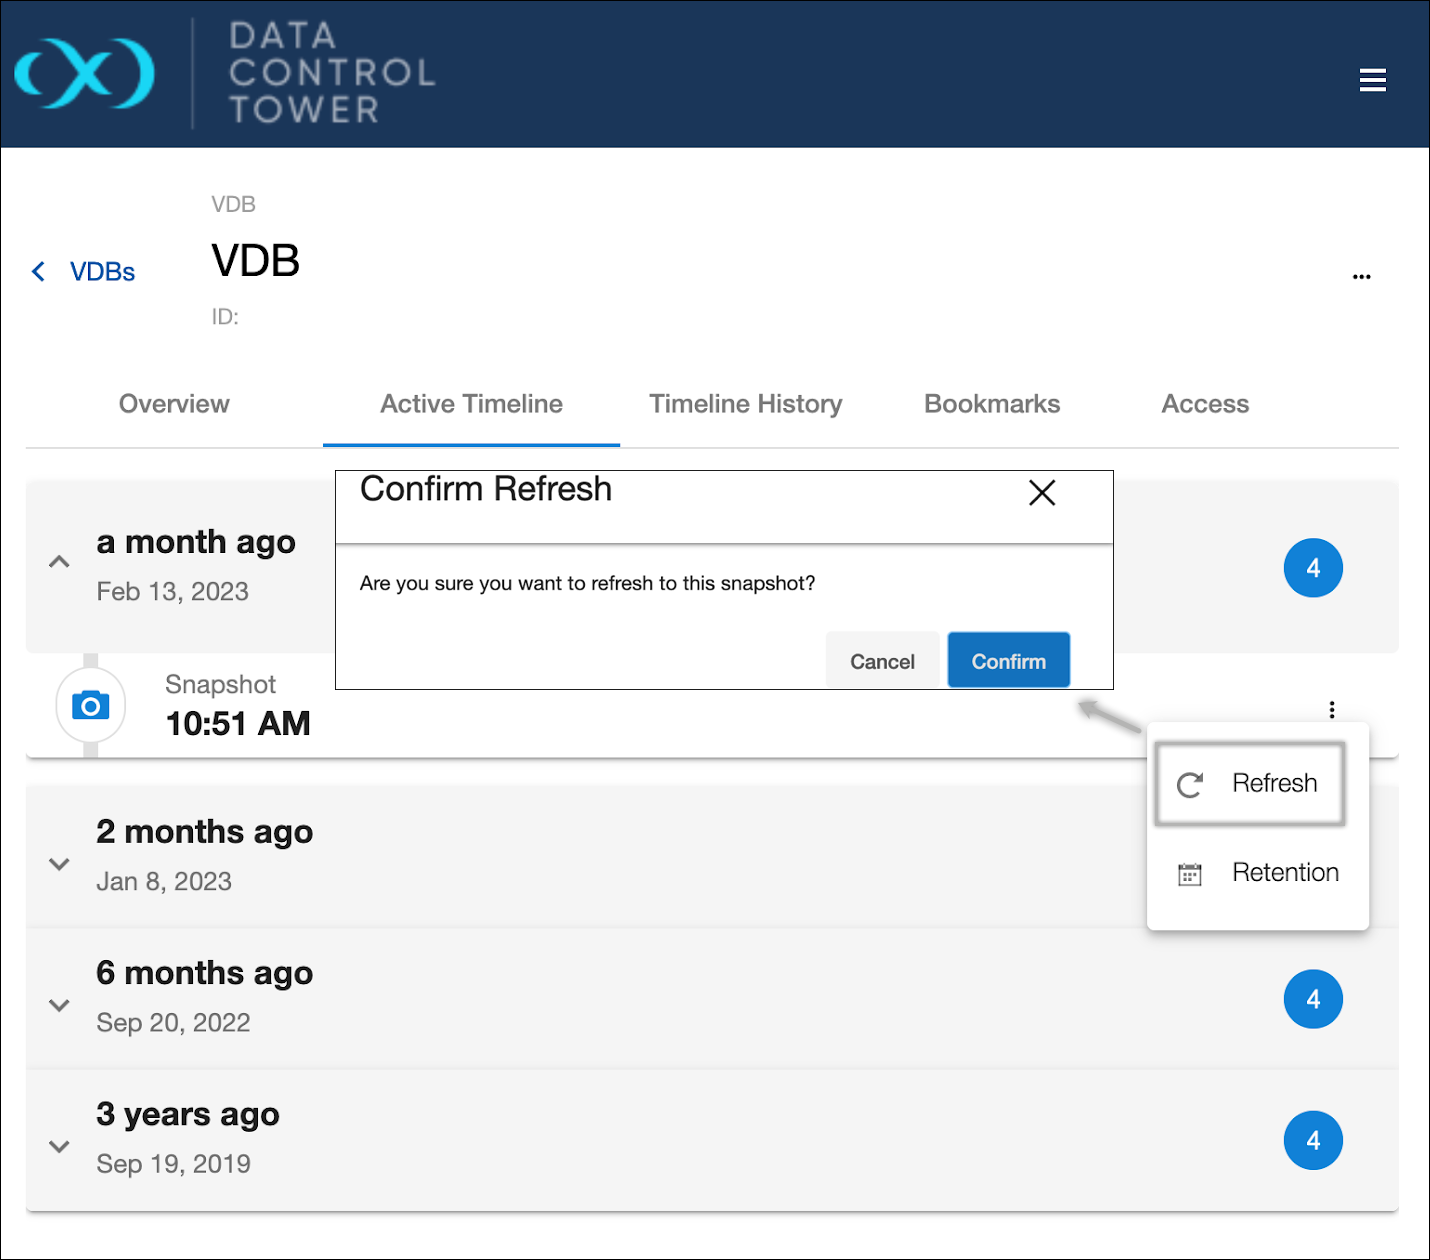
Task: Click the 10:51 AM snapshot timeline entry
Action: click(238, 723)
